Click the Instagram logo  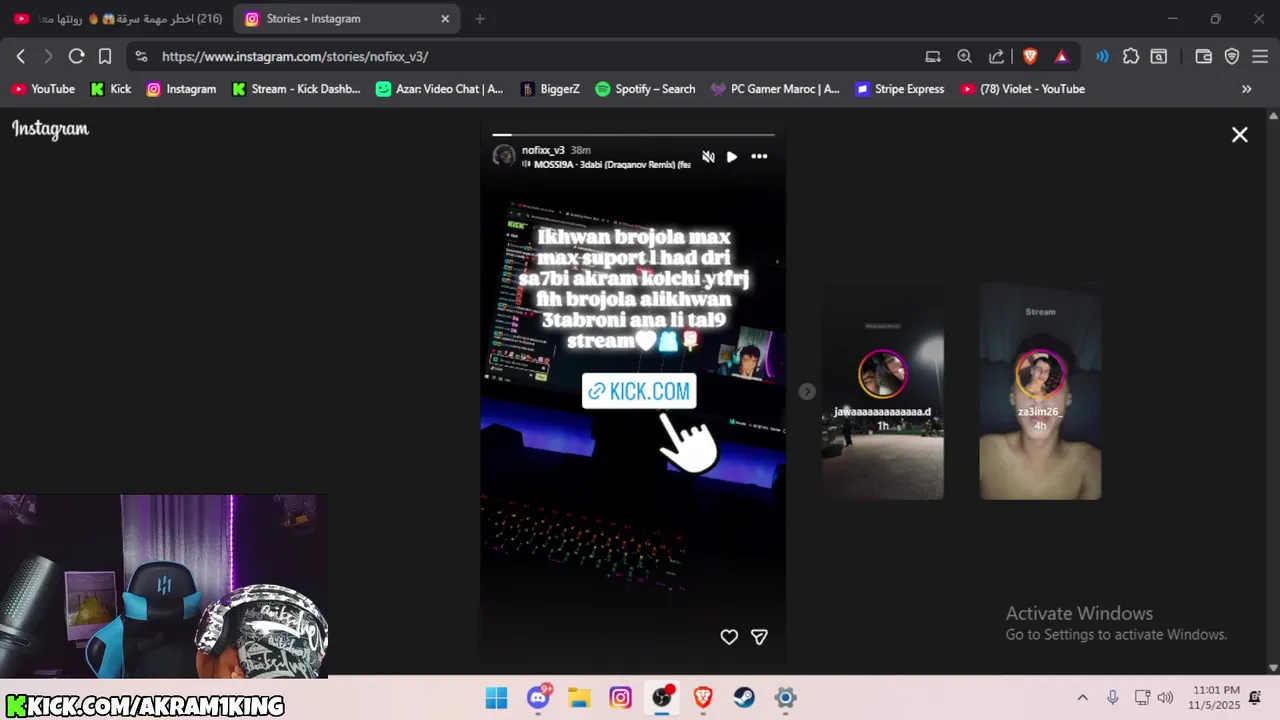coord(50,129)
